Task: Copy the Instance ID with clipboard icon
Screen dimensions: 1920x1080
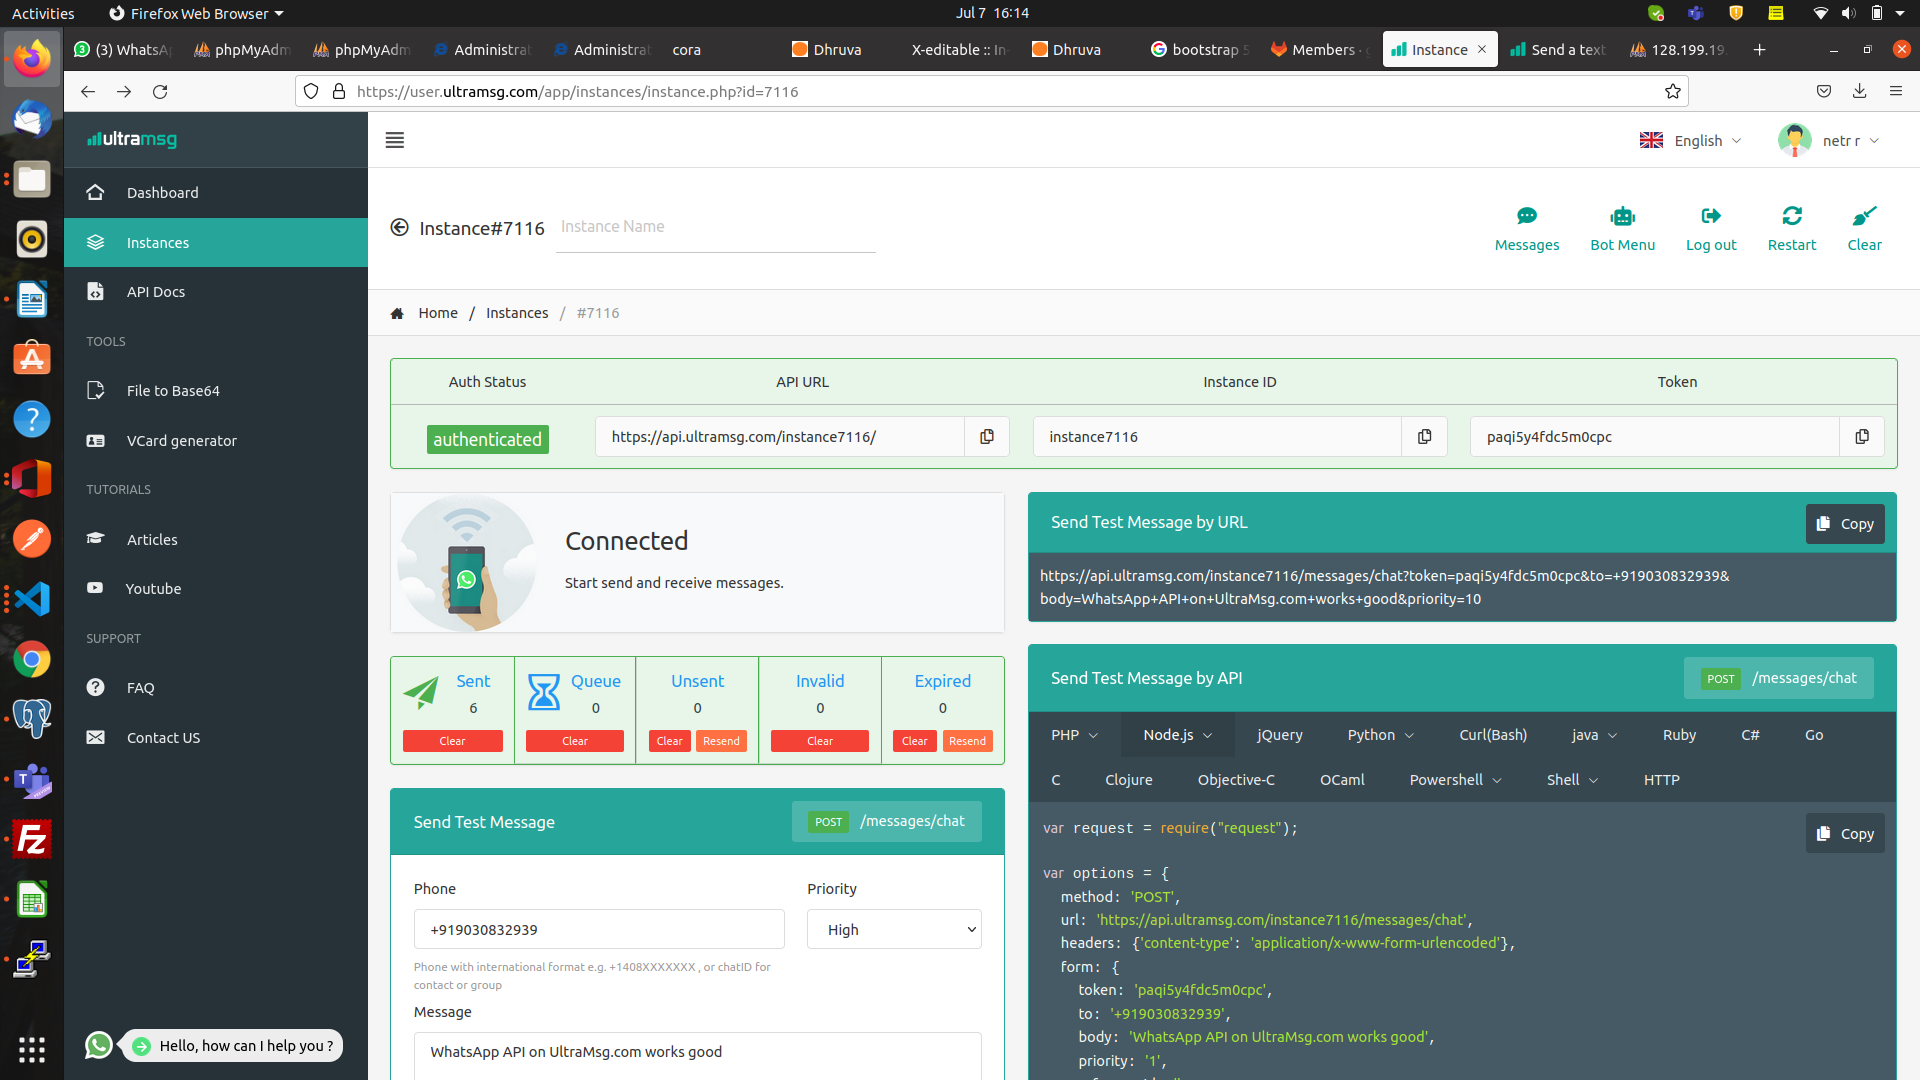Action: 1424,437
